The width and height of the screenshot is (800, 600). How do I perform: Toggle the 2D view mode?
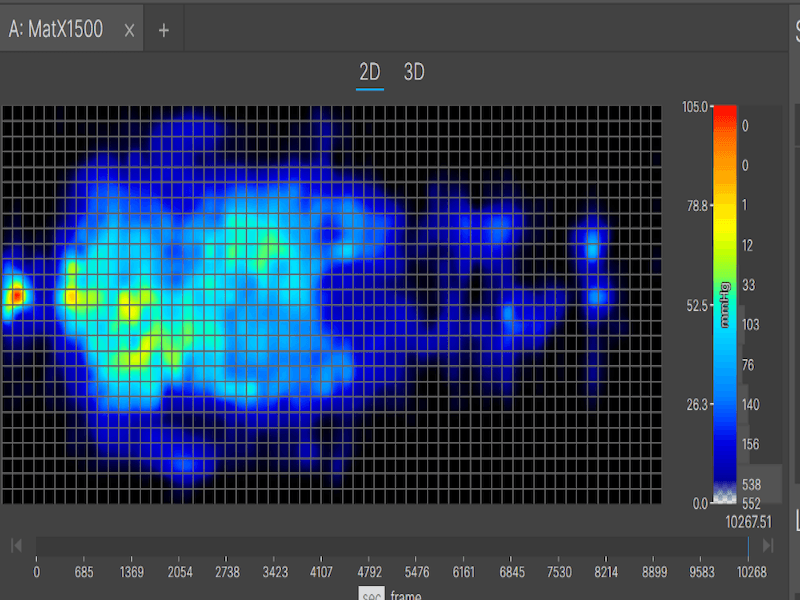coord(369,72)
